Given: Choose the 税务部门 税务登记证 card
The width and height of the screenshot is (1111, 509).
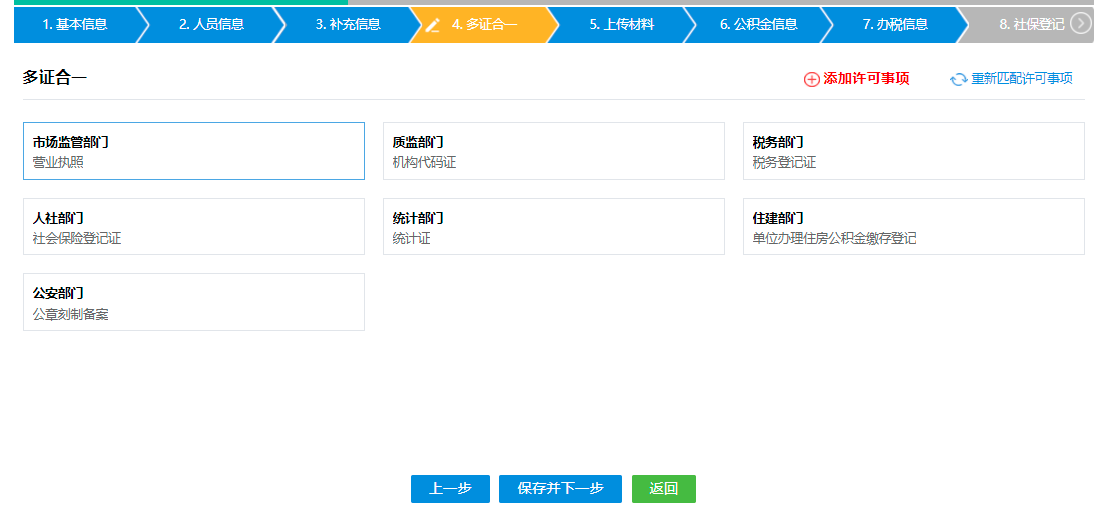Looking at the screenshot, I should pos(913,151).
